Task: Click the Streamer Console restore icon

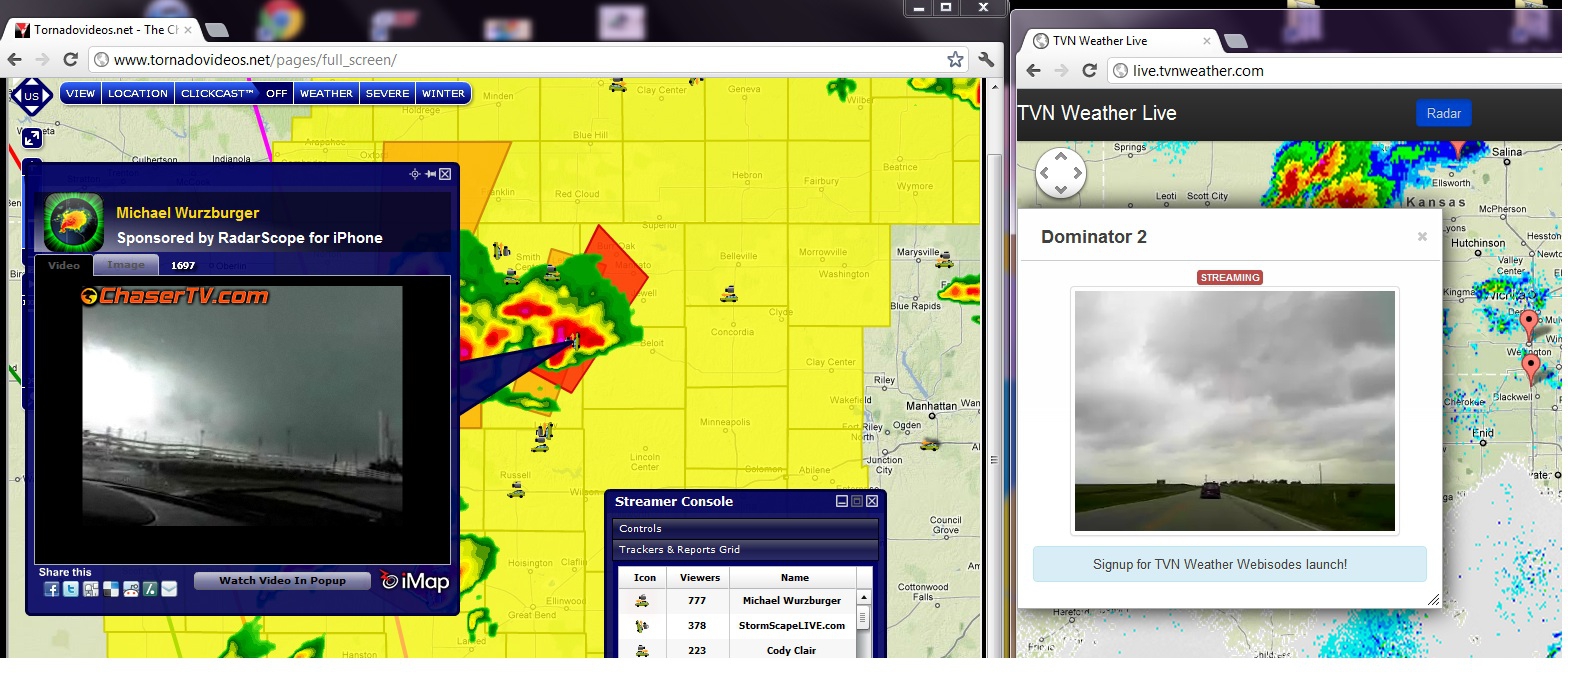Action: pos(857,501)
